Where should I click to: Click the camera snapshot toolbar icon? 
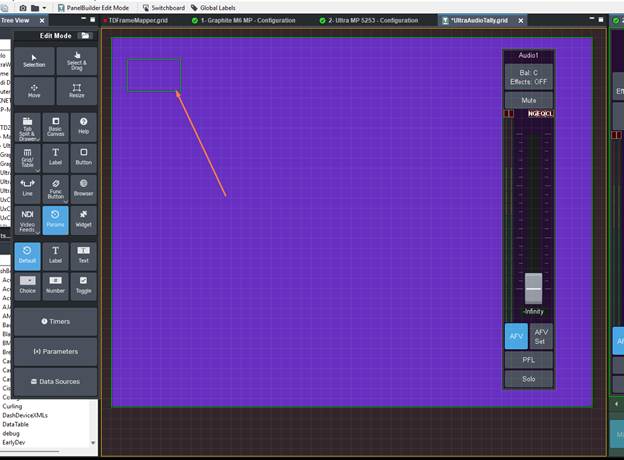23,8
